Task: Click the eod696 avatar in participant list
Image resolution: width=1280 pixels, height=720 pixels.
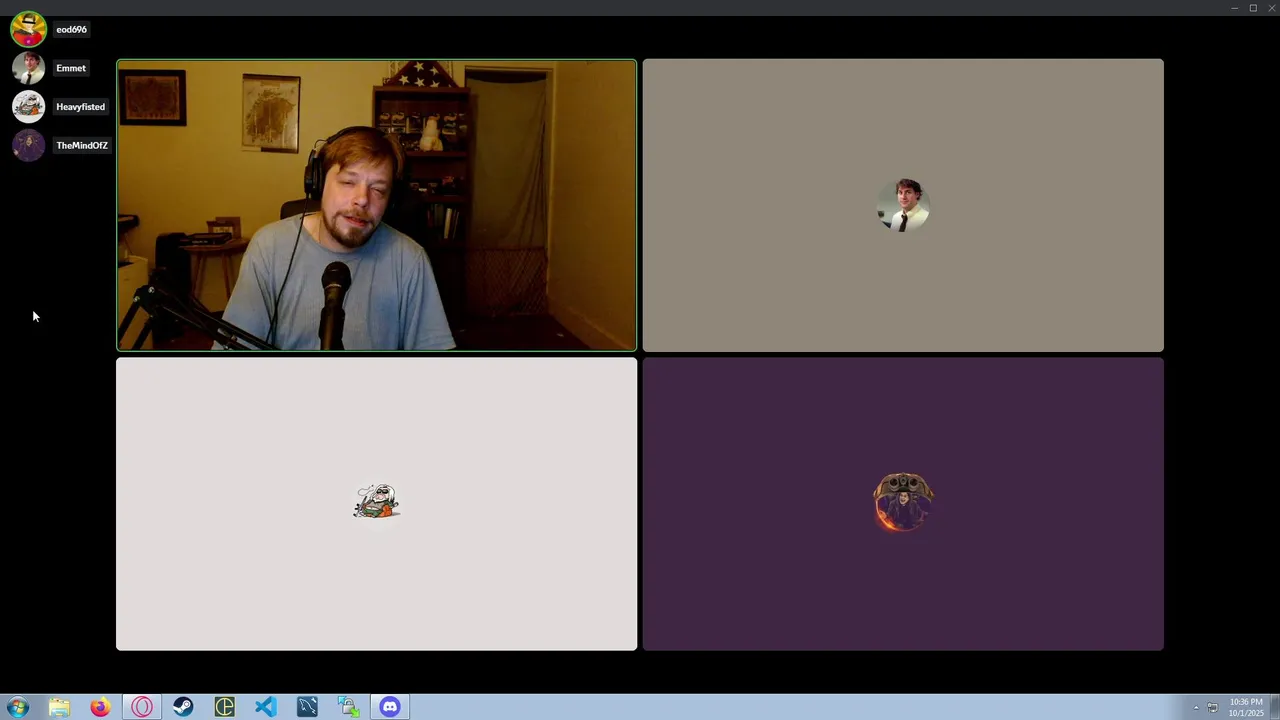Action: point(28,29)
